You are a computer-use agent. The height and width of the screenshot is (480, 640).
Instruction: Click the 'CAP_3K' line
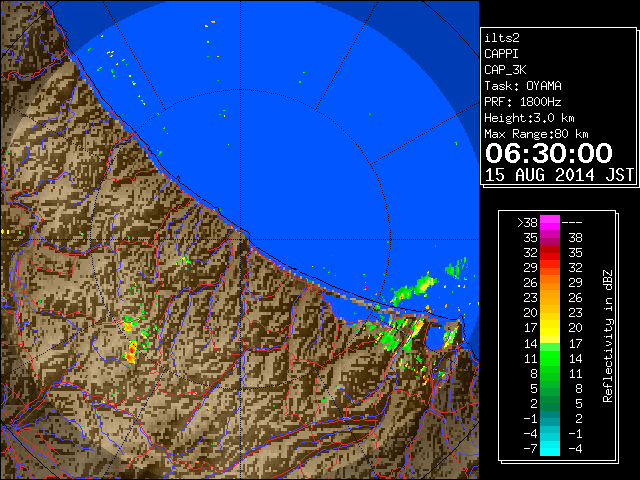click(505, 70)
